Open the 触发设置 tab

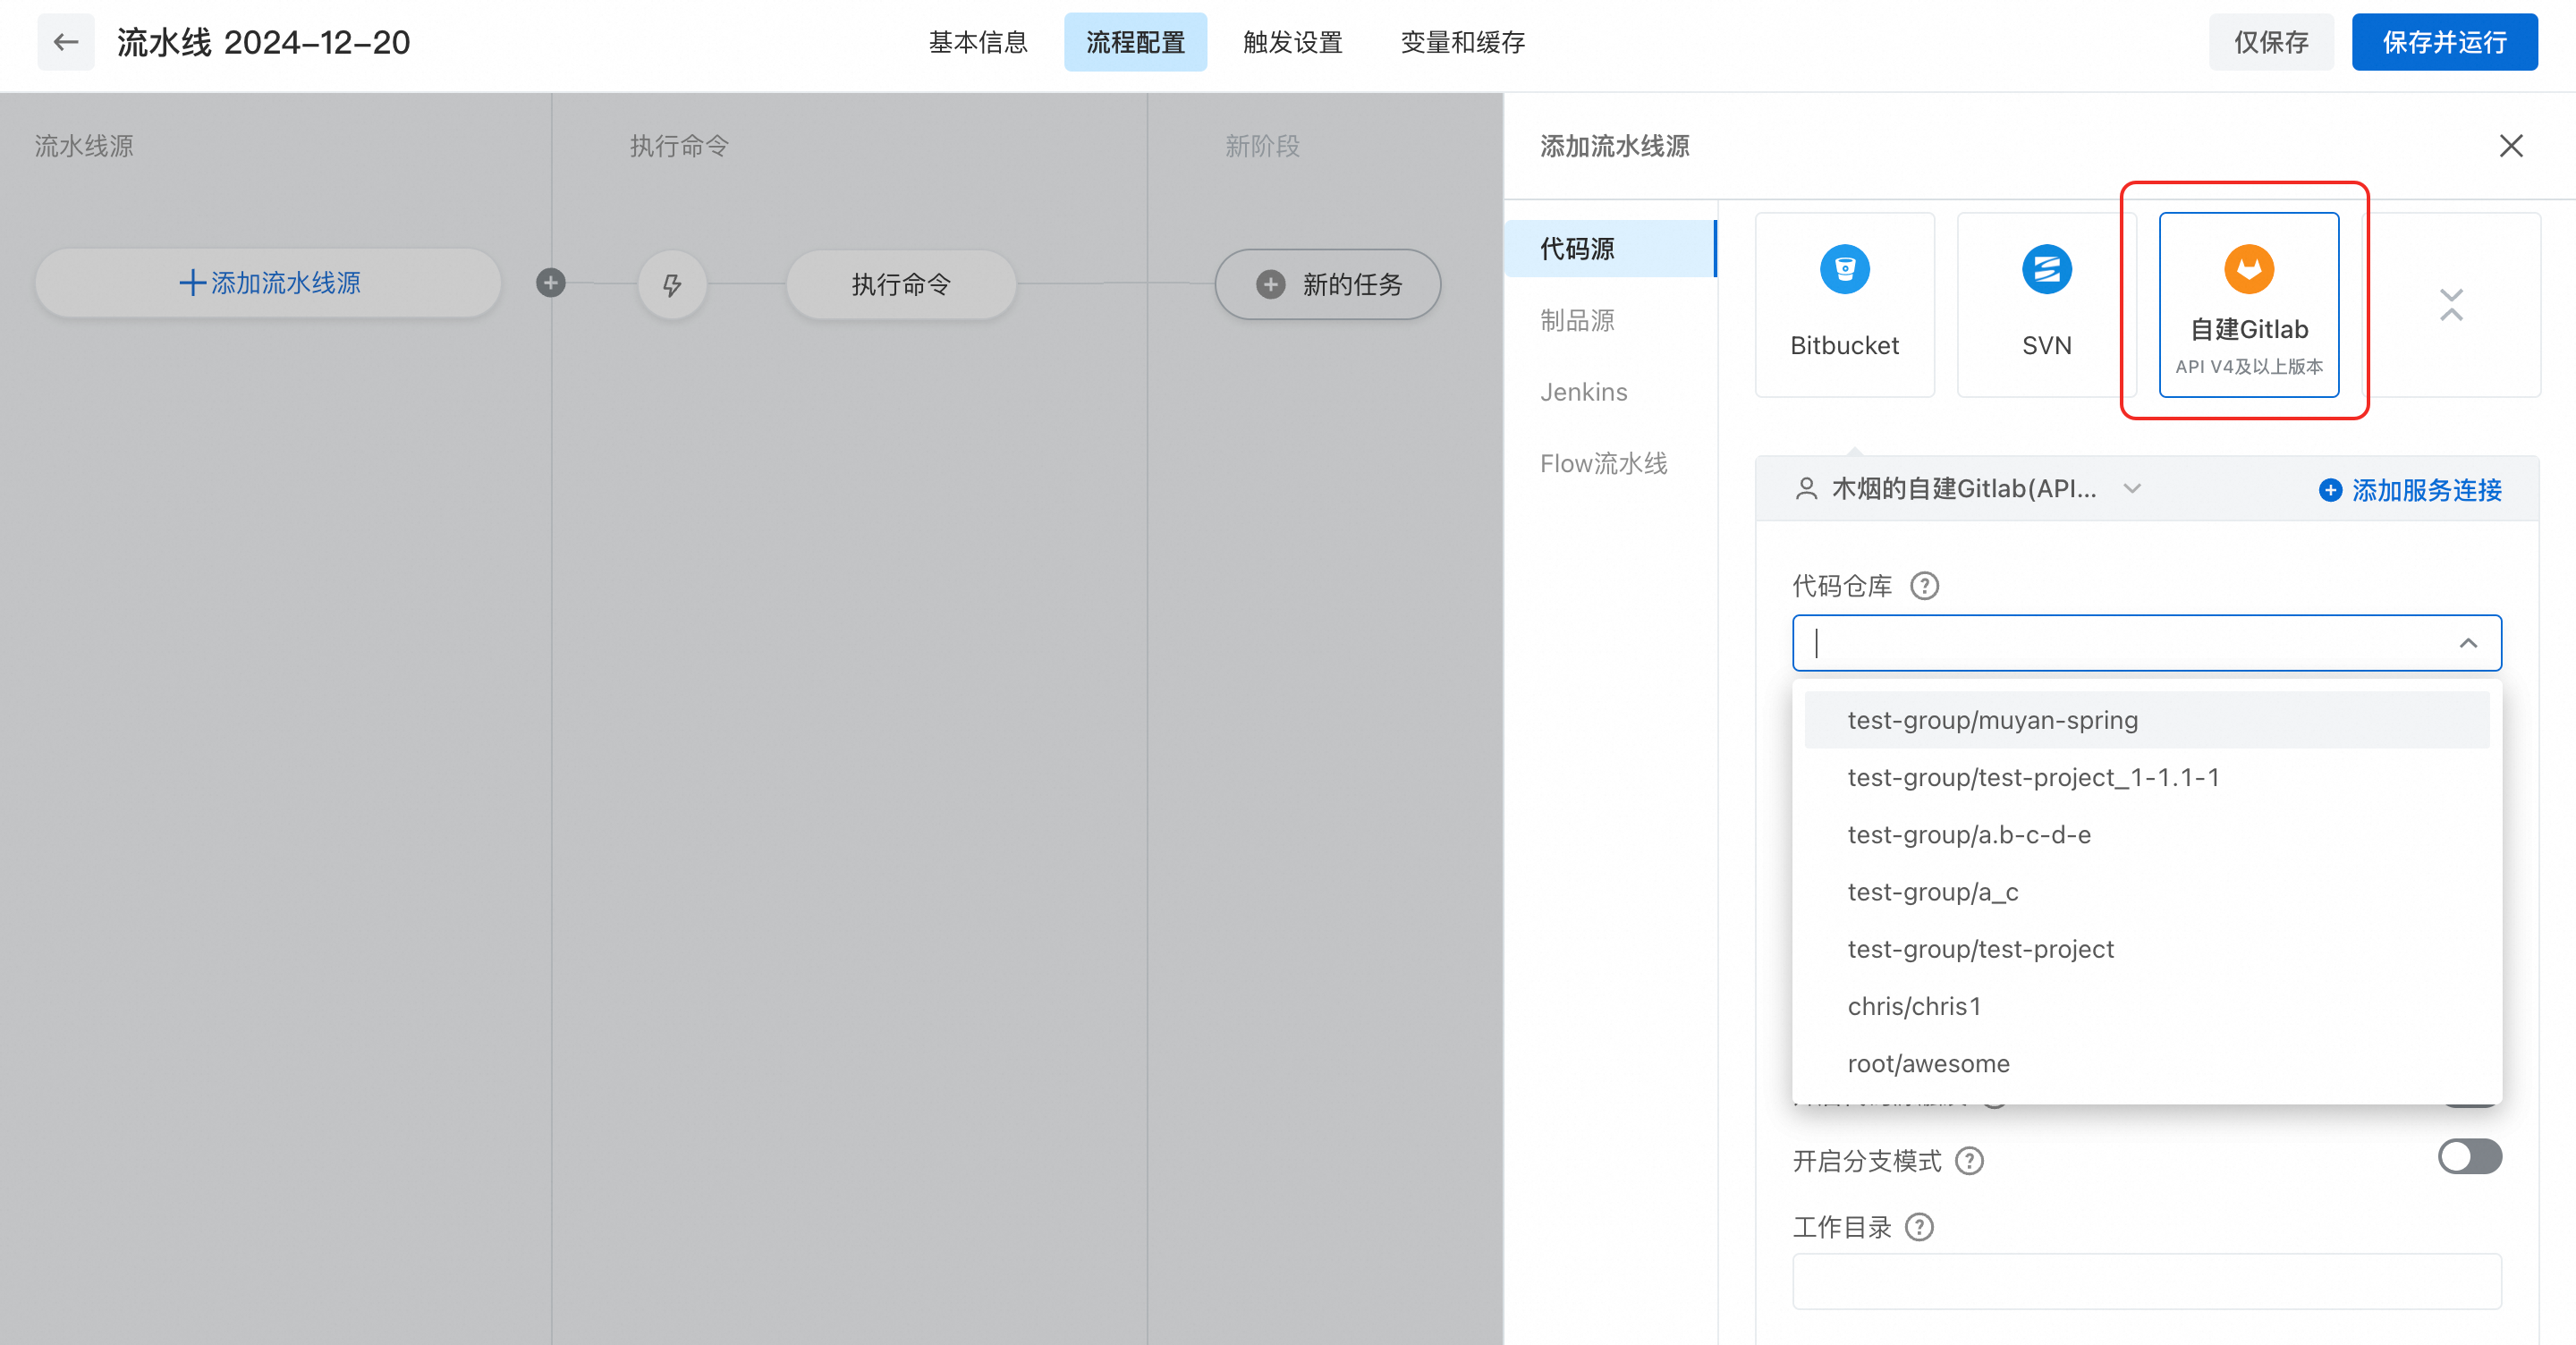click(x=1292, y=42)
